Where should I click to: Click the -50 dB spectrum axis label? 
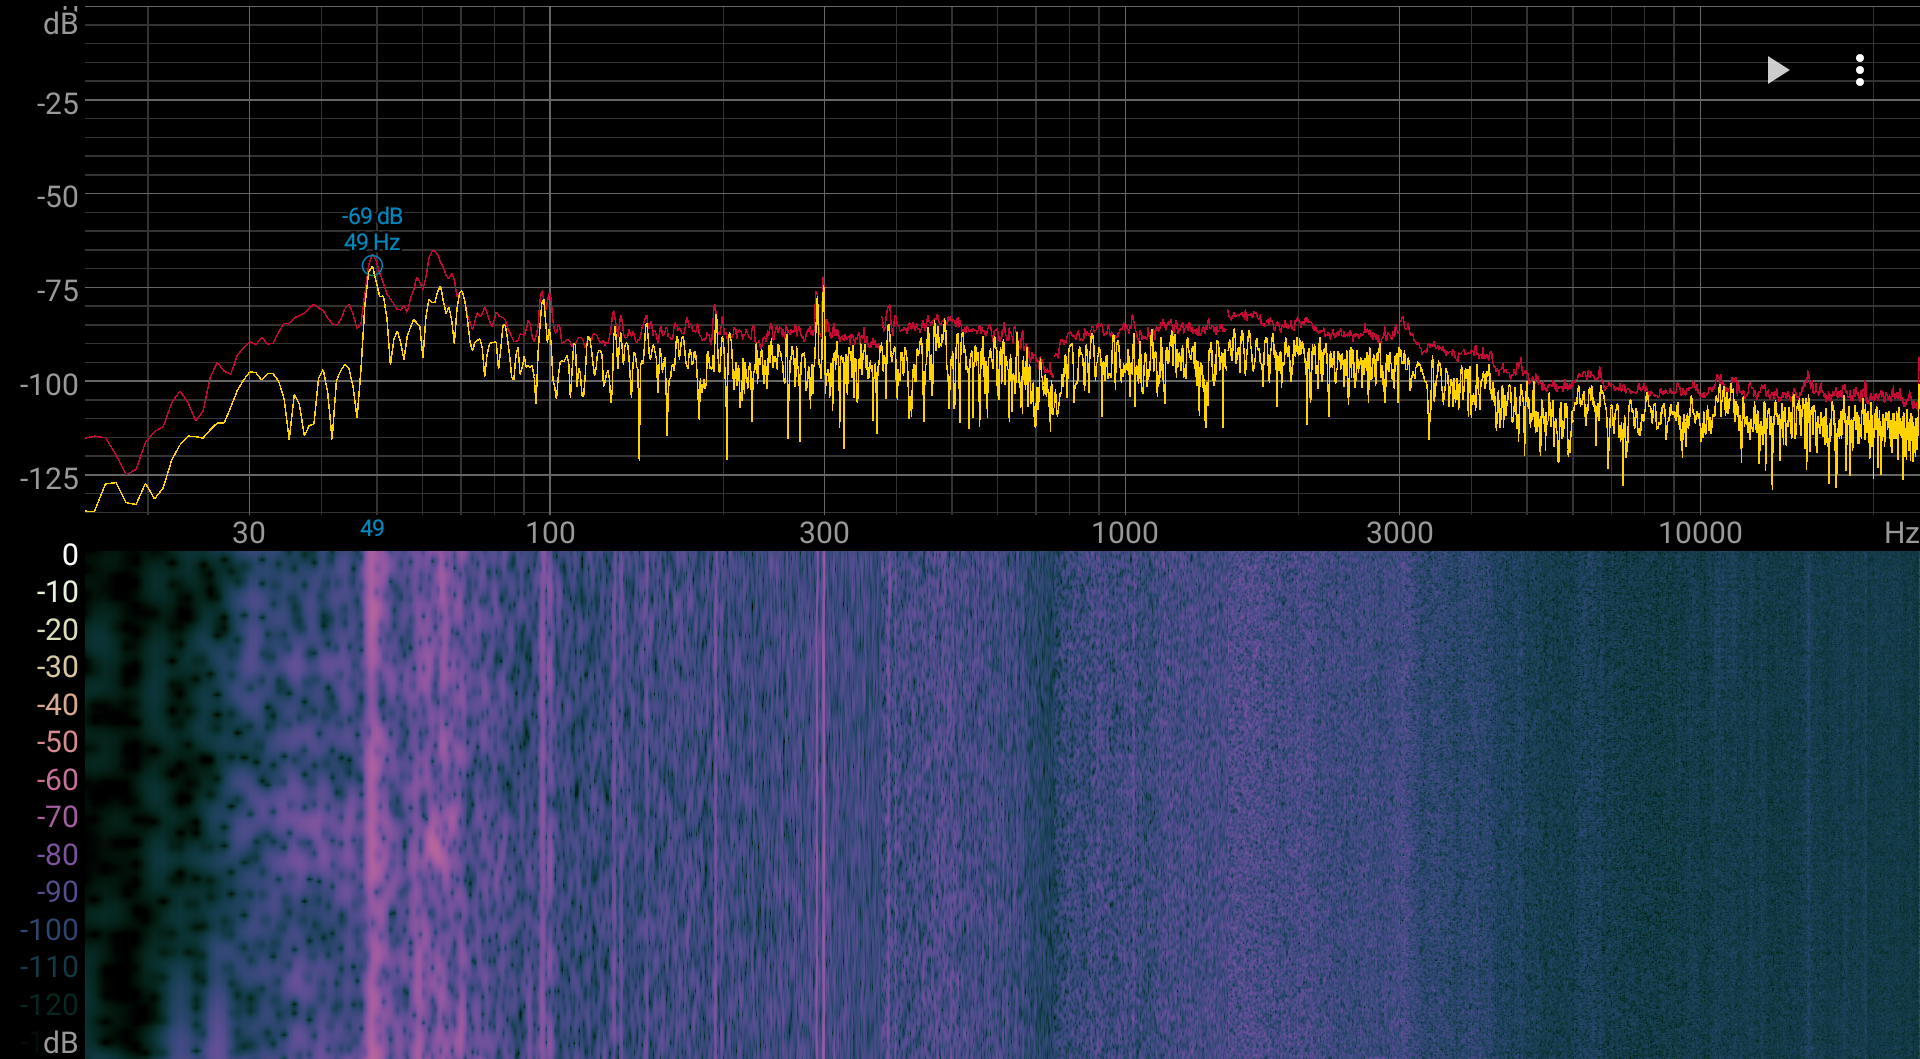57,197
